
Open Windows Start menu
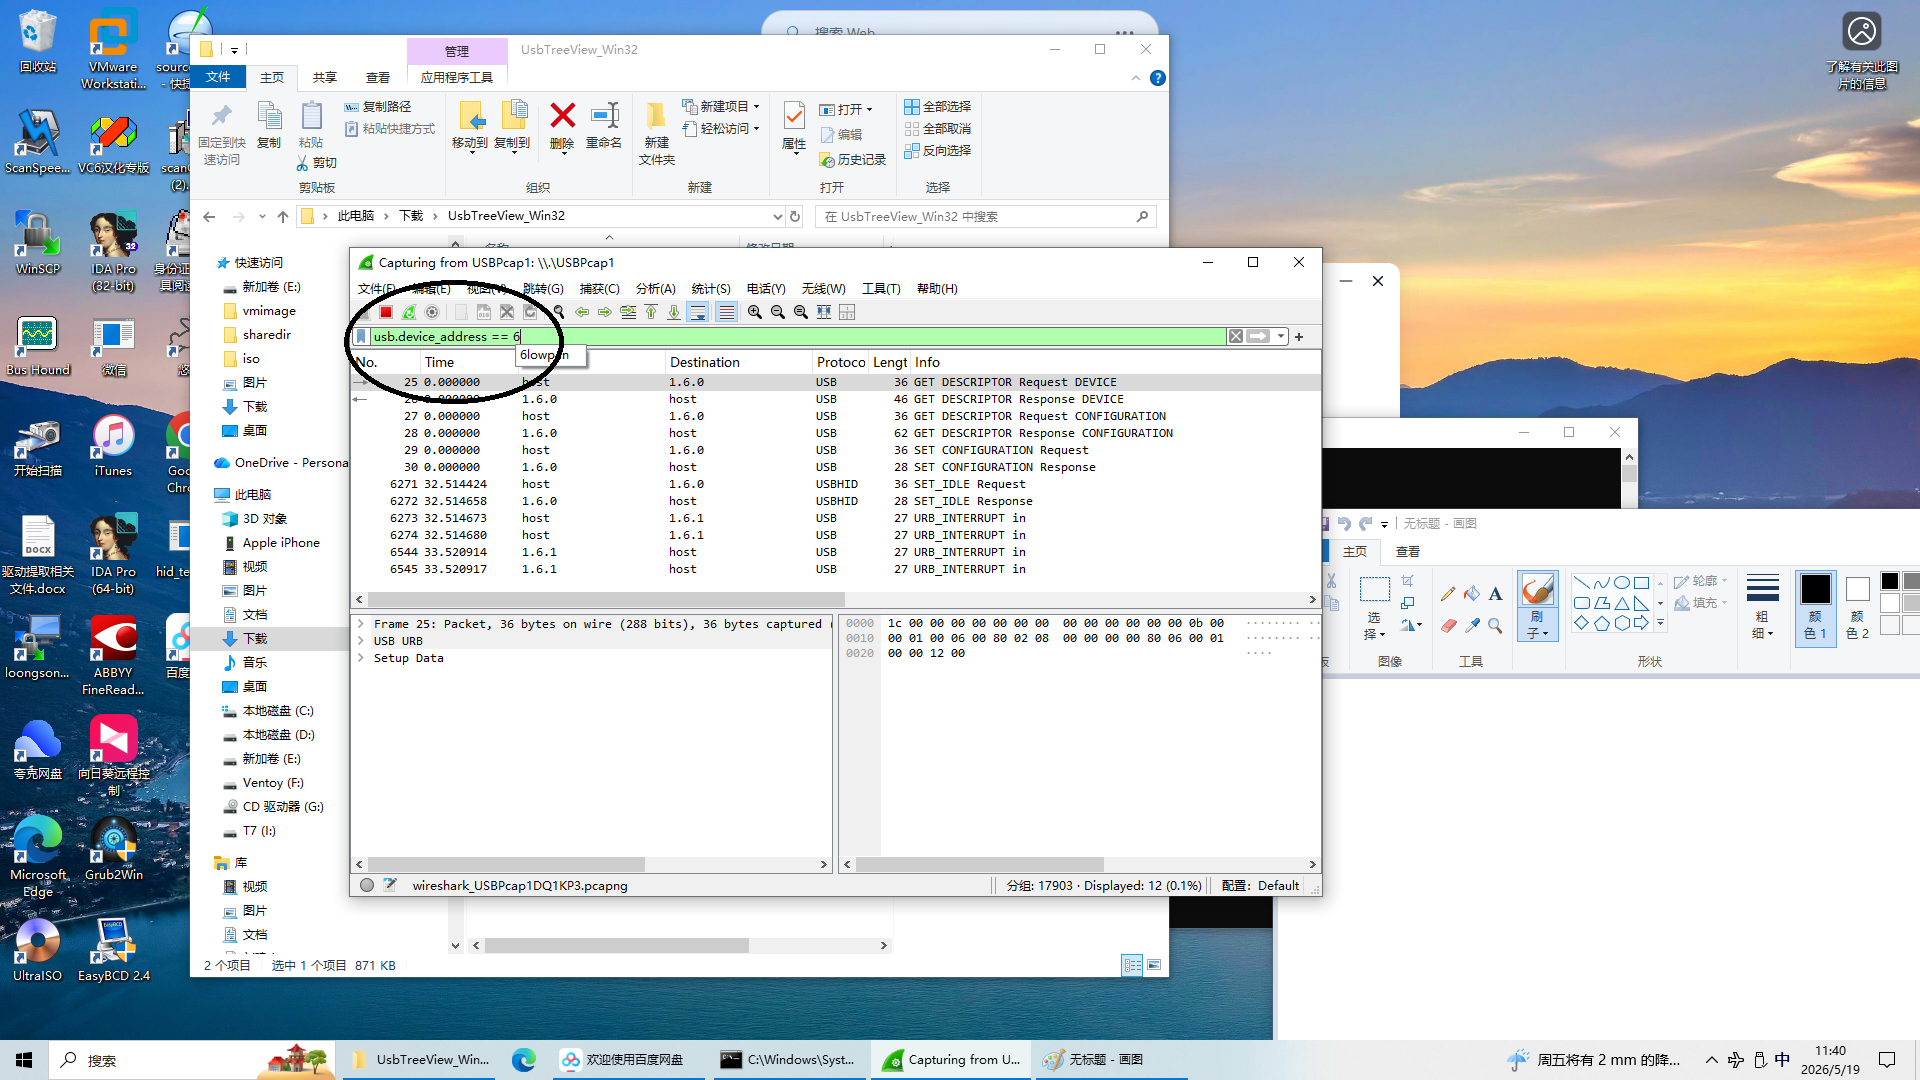point(24,1060)
